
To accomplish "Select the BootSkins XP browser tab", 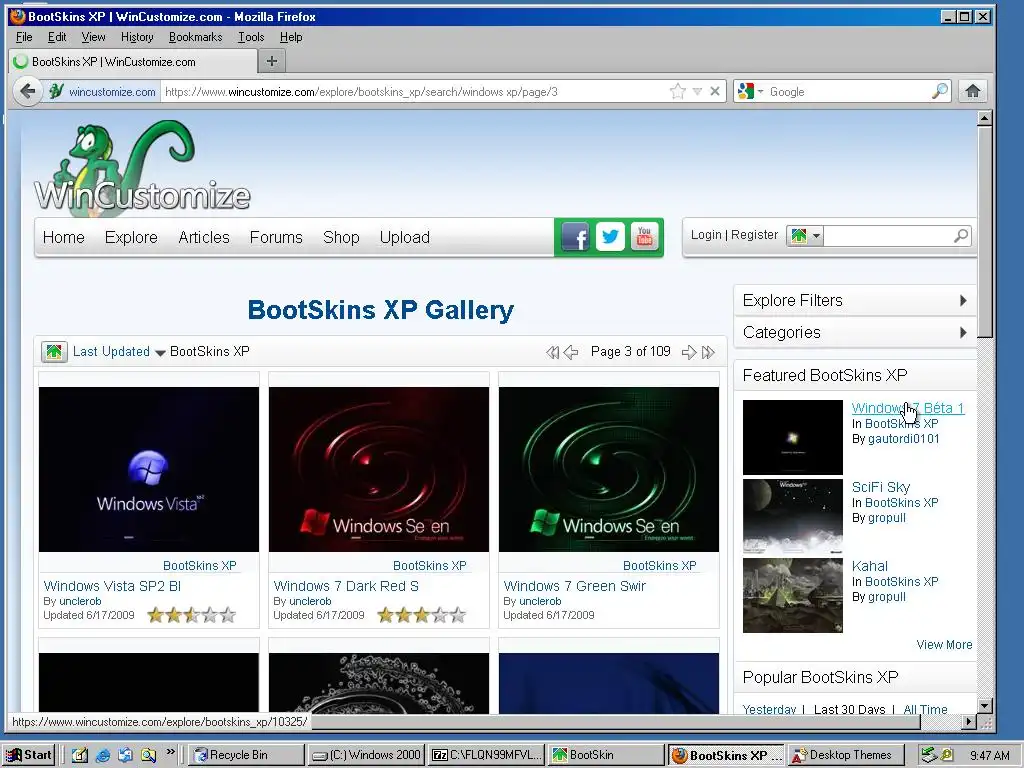I will [133, 61].
